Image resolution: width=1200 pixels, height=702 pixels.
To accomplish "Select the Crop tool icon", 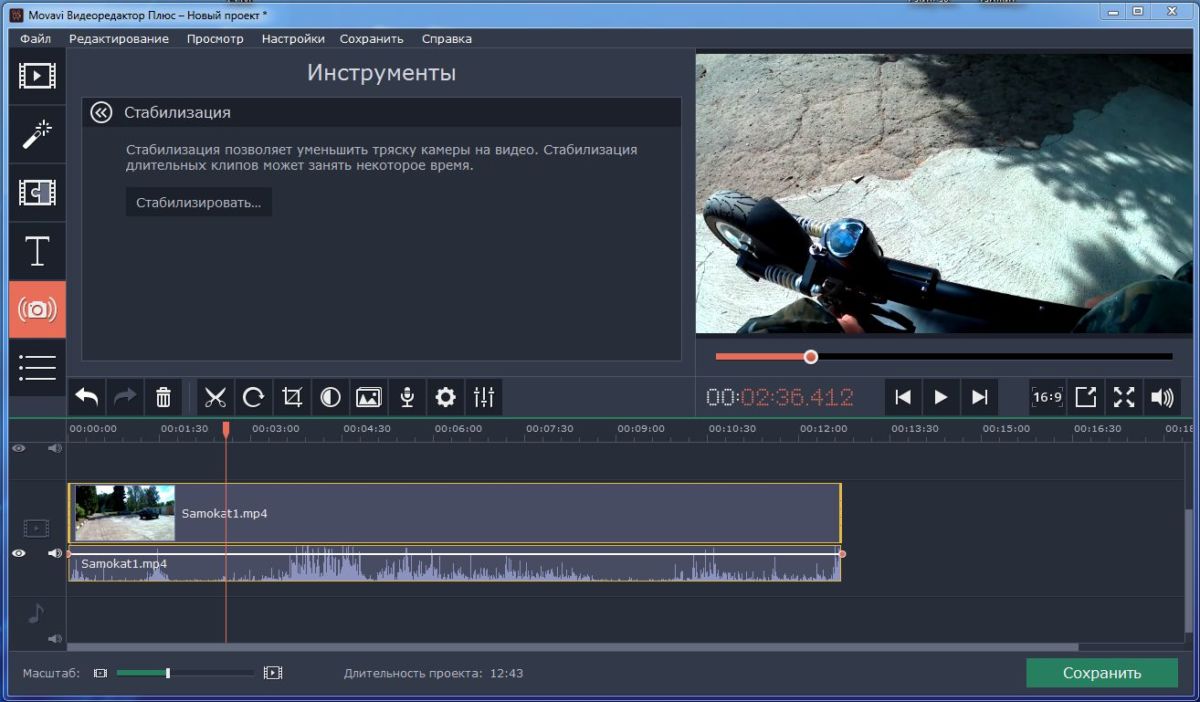I will click(x=292, y=398).
